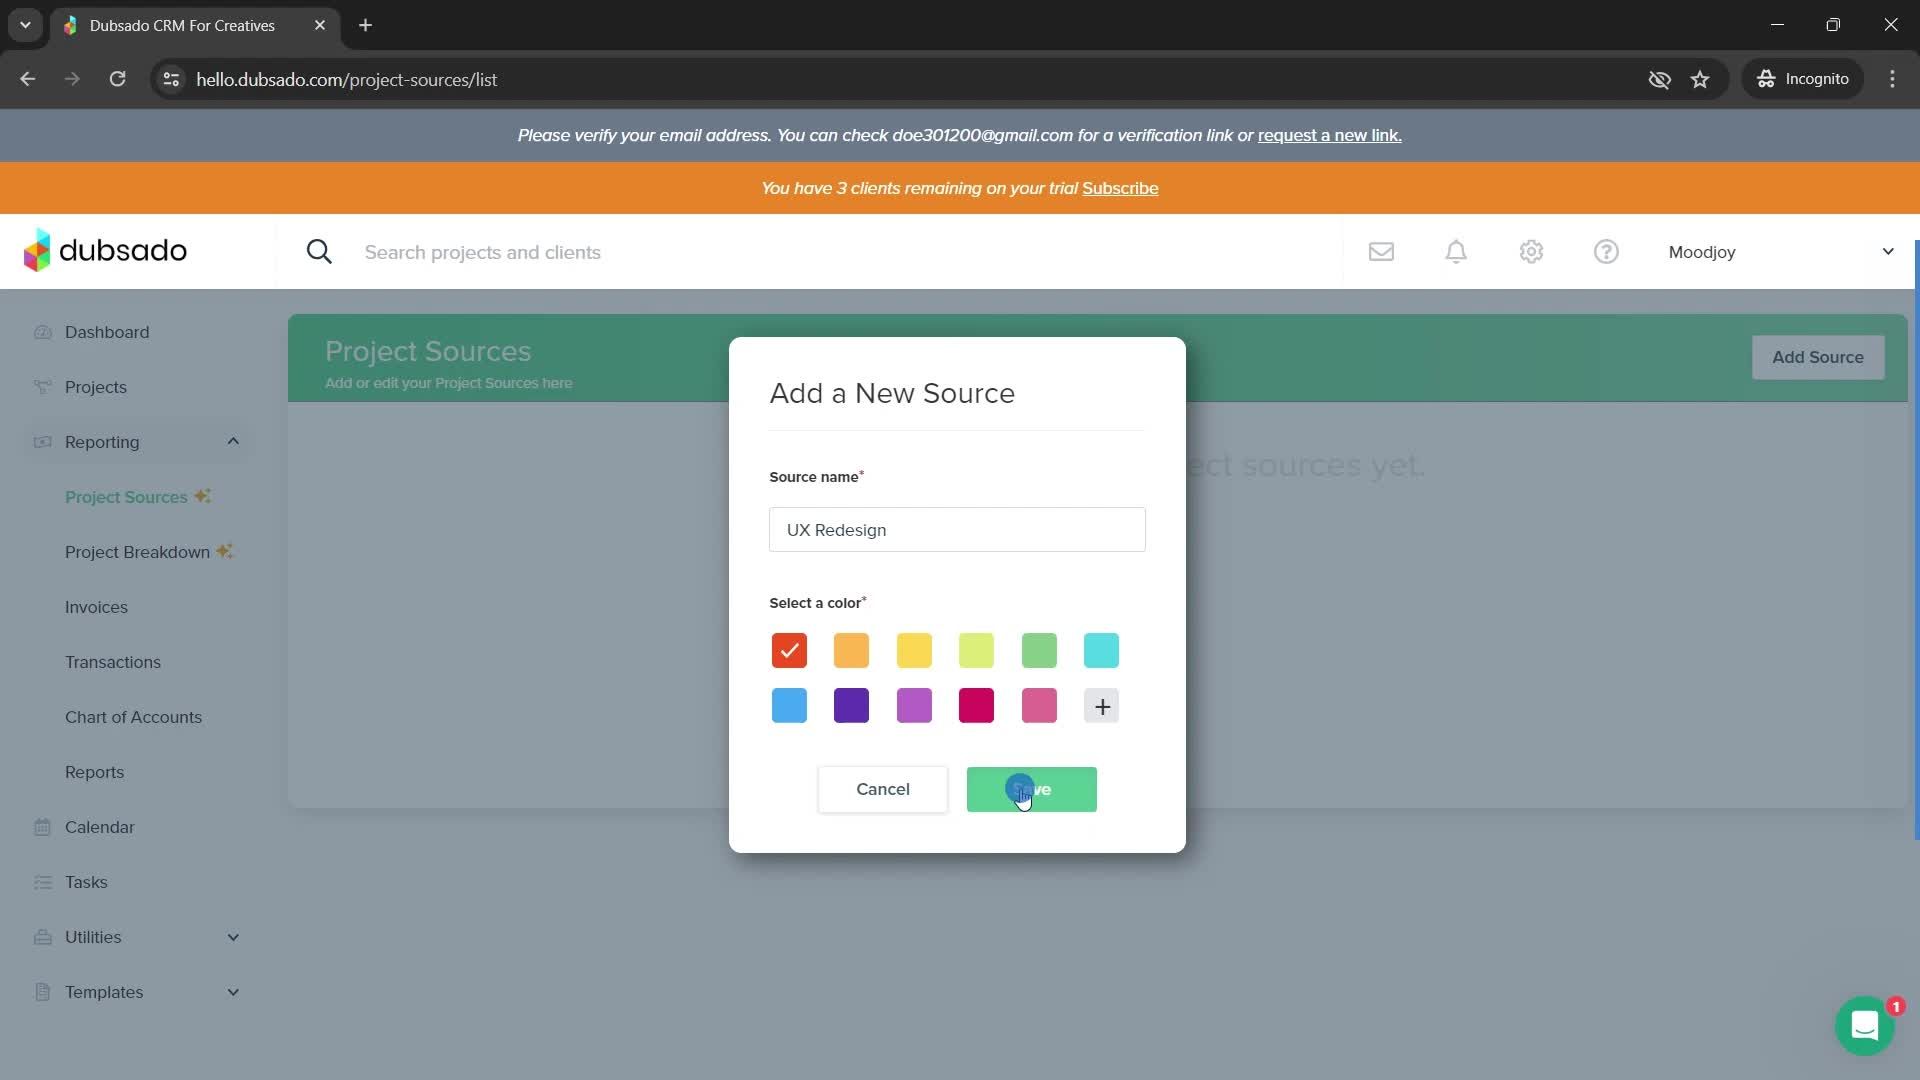The height and width of the screenshot is (1080, 1920).
Task: Open the email inbox envelope icon
Action: pos(1381,252)
